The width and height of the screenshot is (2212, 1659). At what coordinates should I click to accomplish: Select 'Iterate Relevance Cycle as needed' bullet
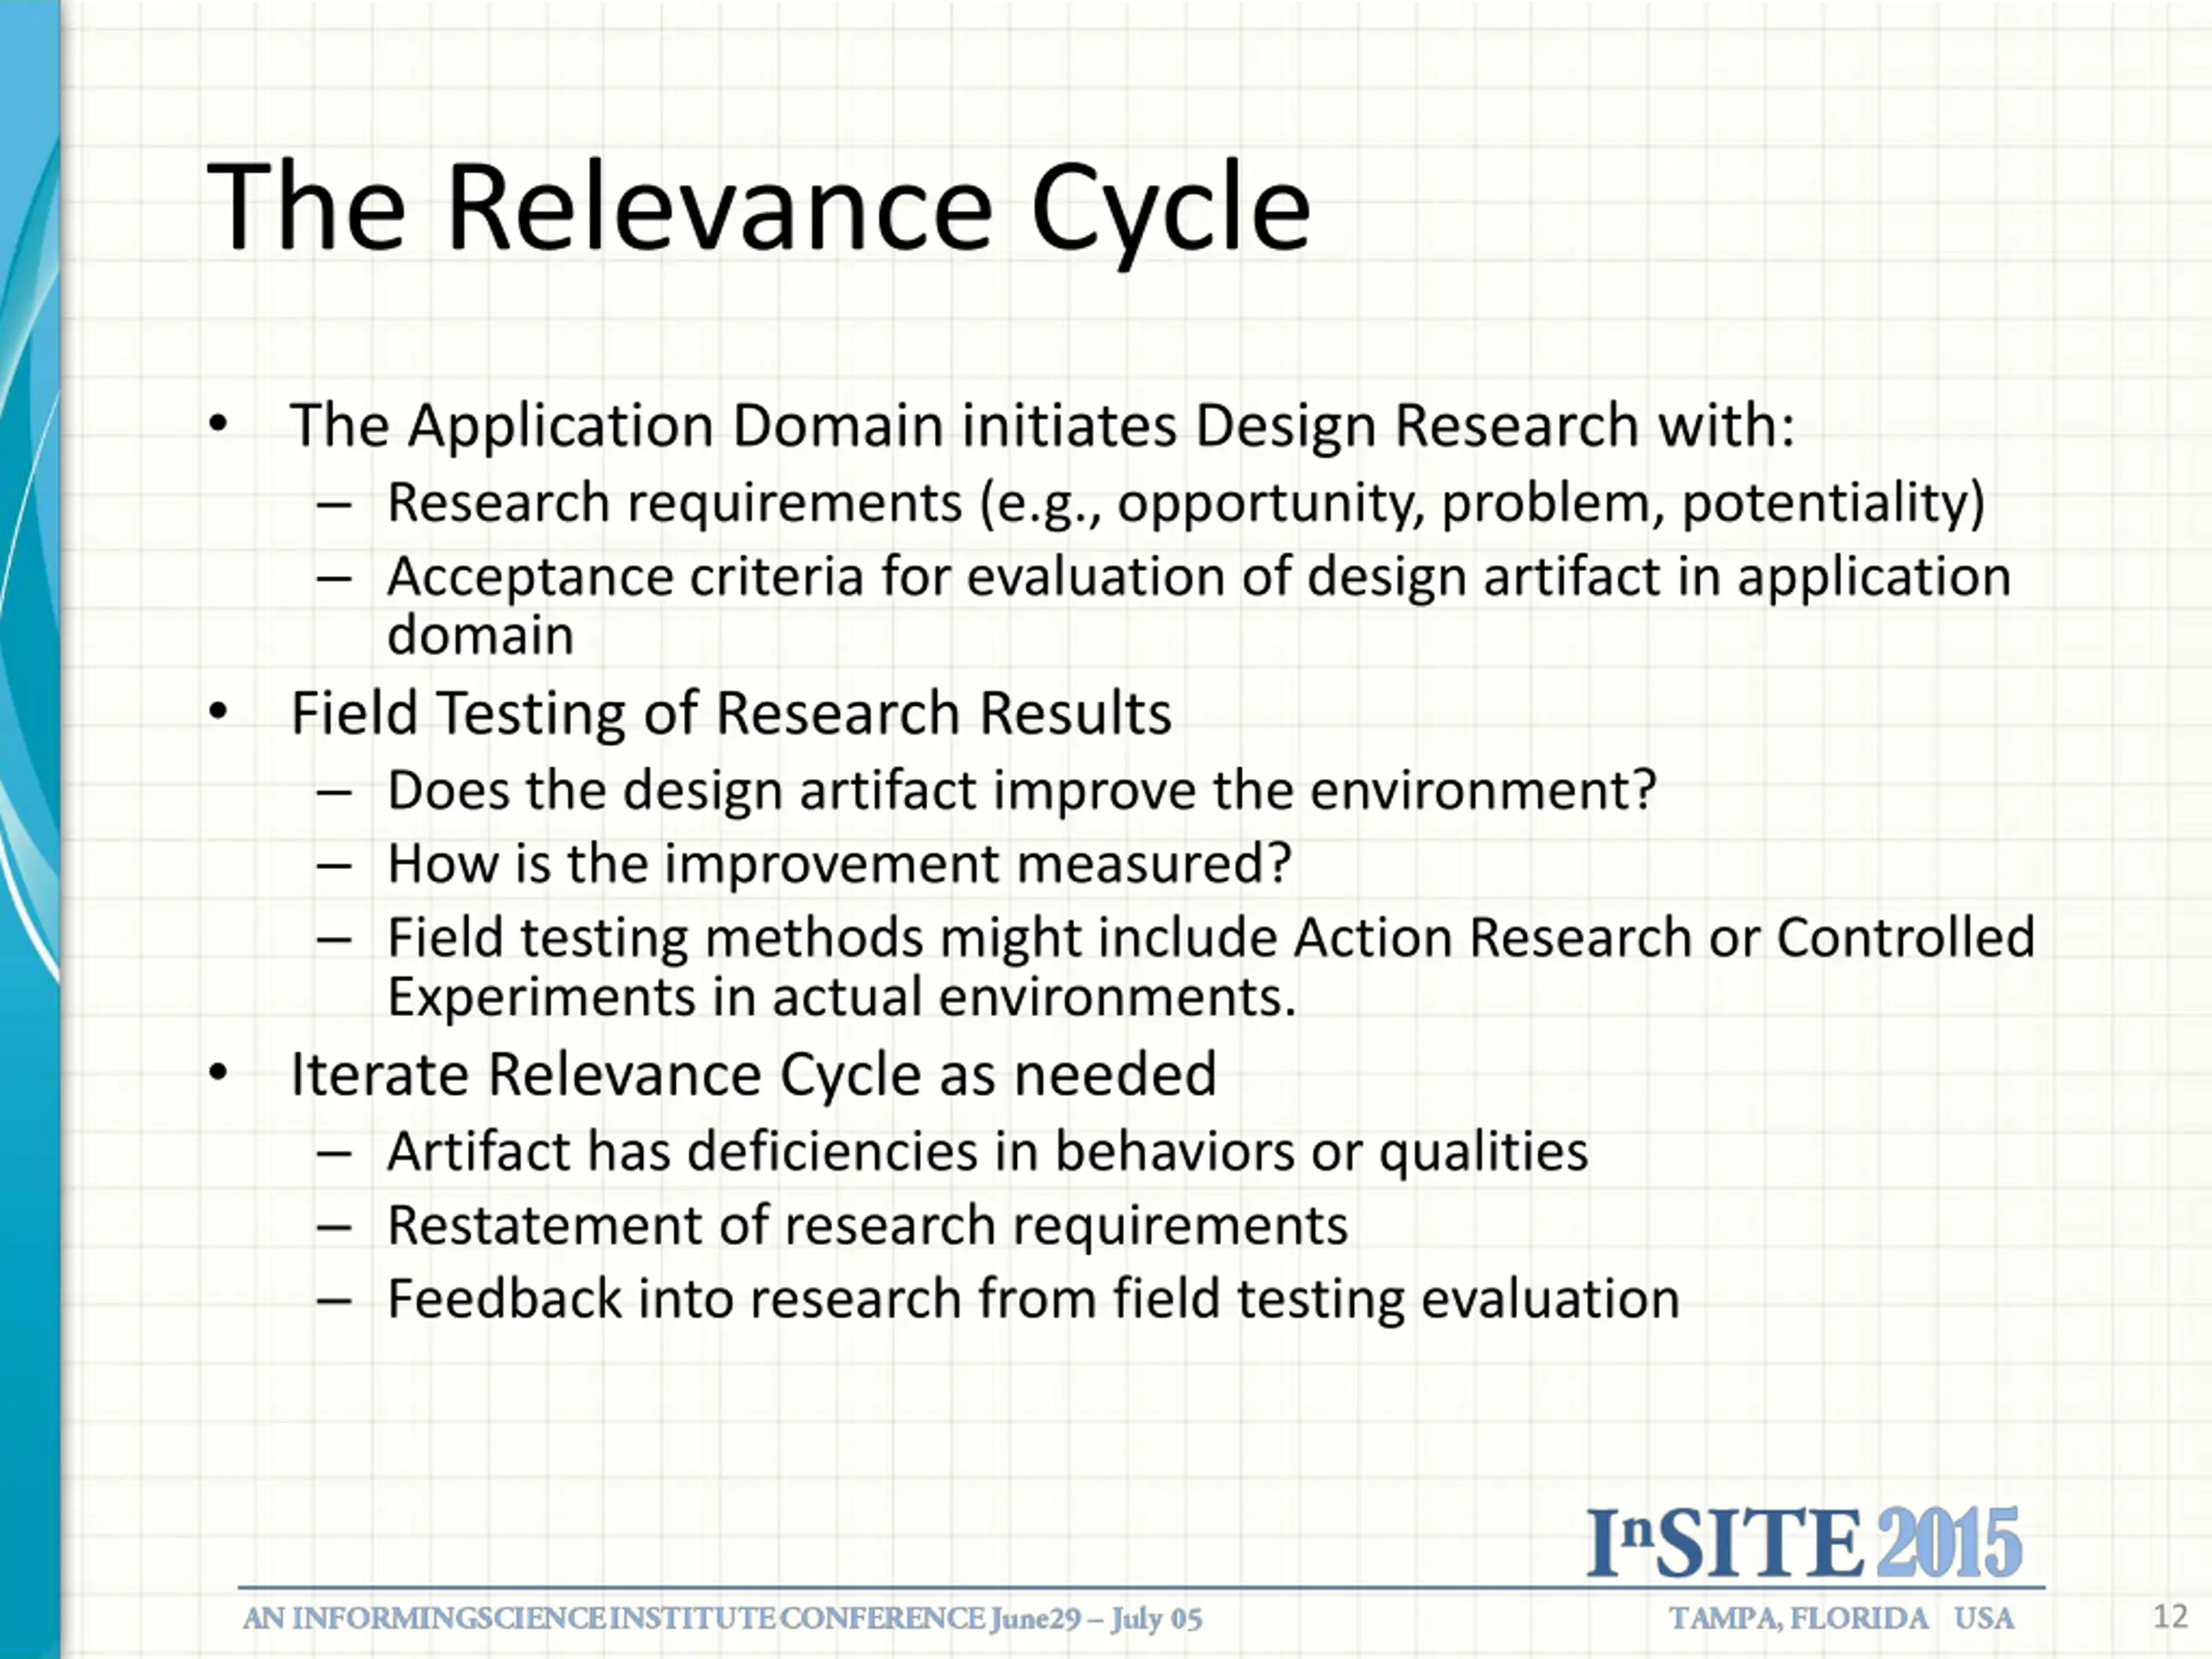point(753,1075)
